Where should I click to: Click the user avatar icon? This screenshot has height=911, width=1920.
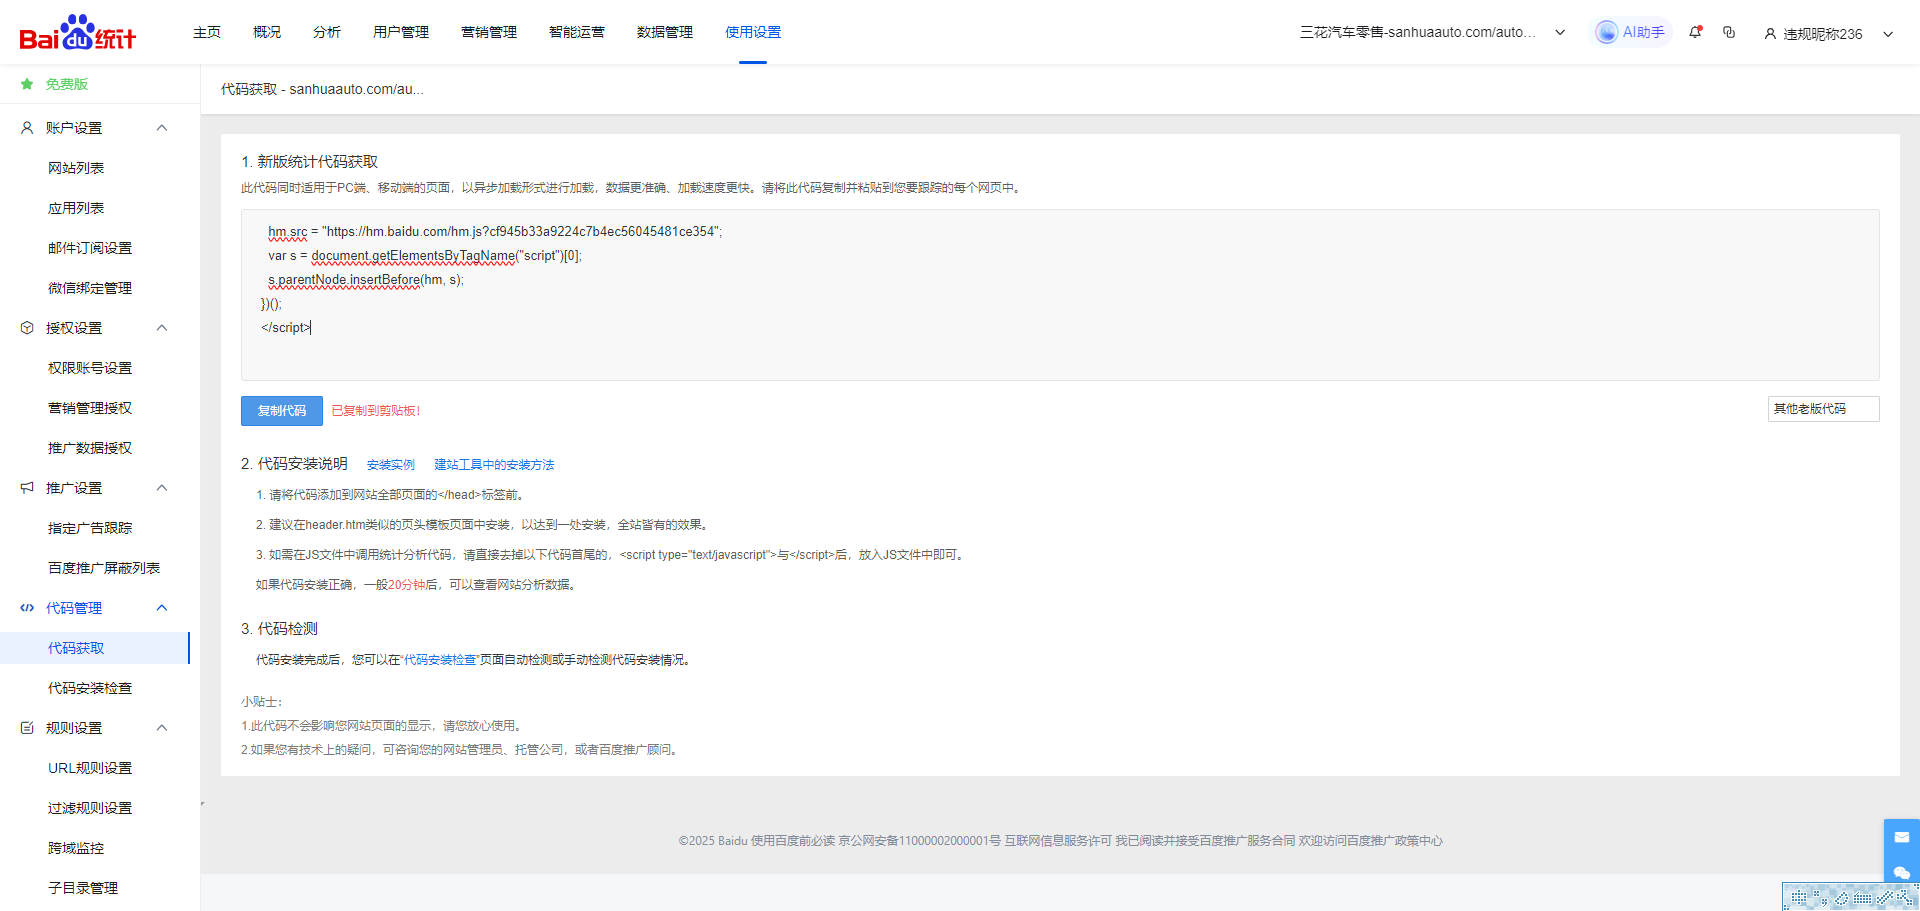pos(1770,33)
